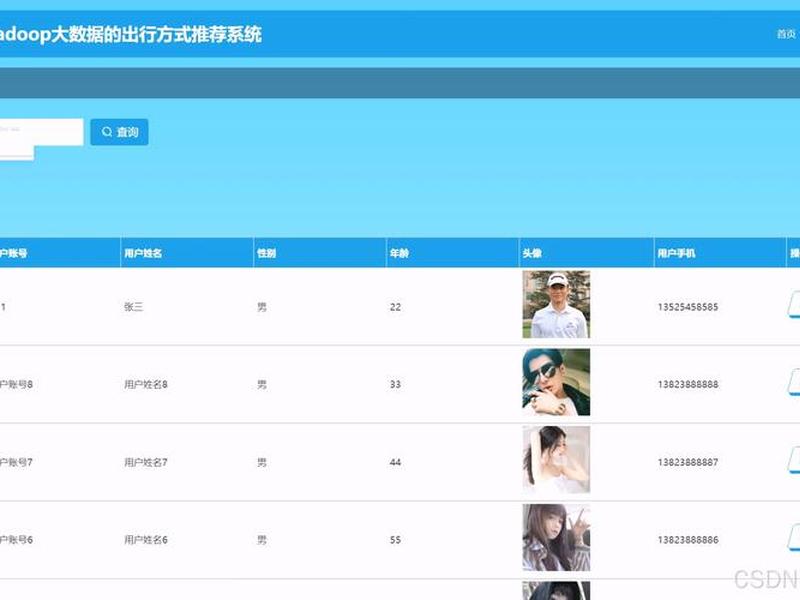Click phone number 13823888887
This screenshot has height=600, width=800.
(x=688, y=462)
